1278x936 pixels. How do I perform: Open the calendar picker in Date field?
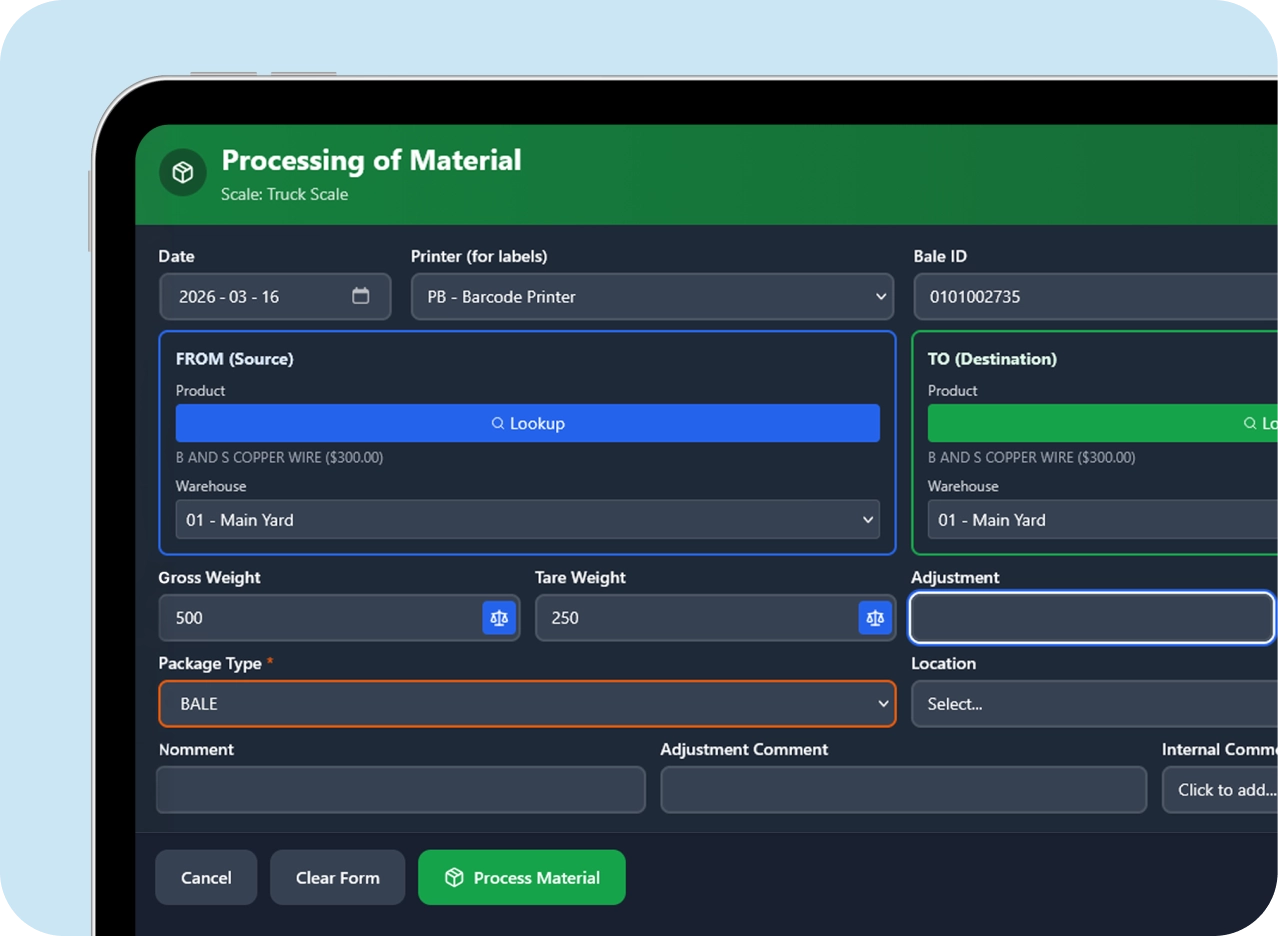click(361, 296)
